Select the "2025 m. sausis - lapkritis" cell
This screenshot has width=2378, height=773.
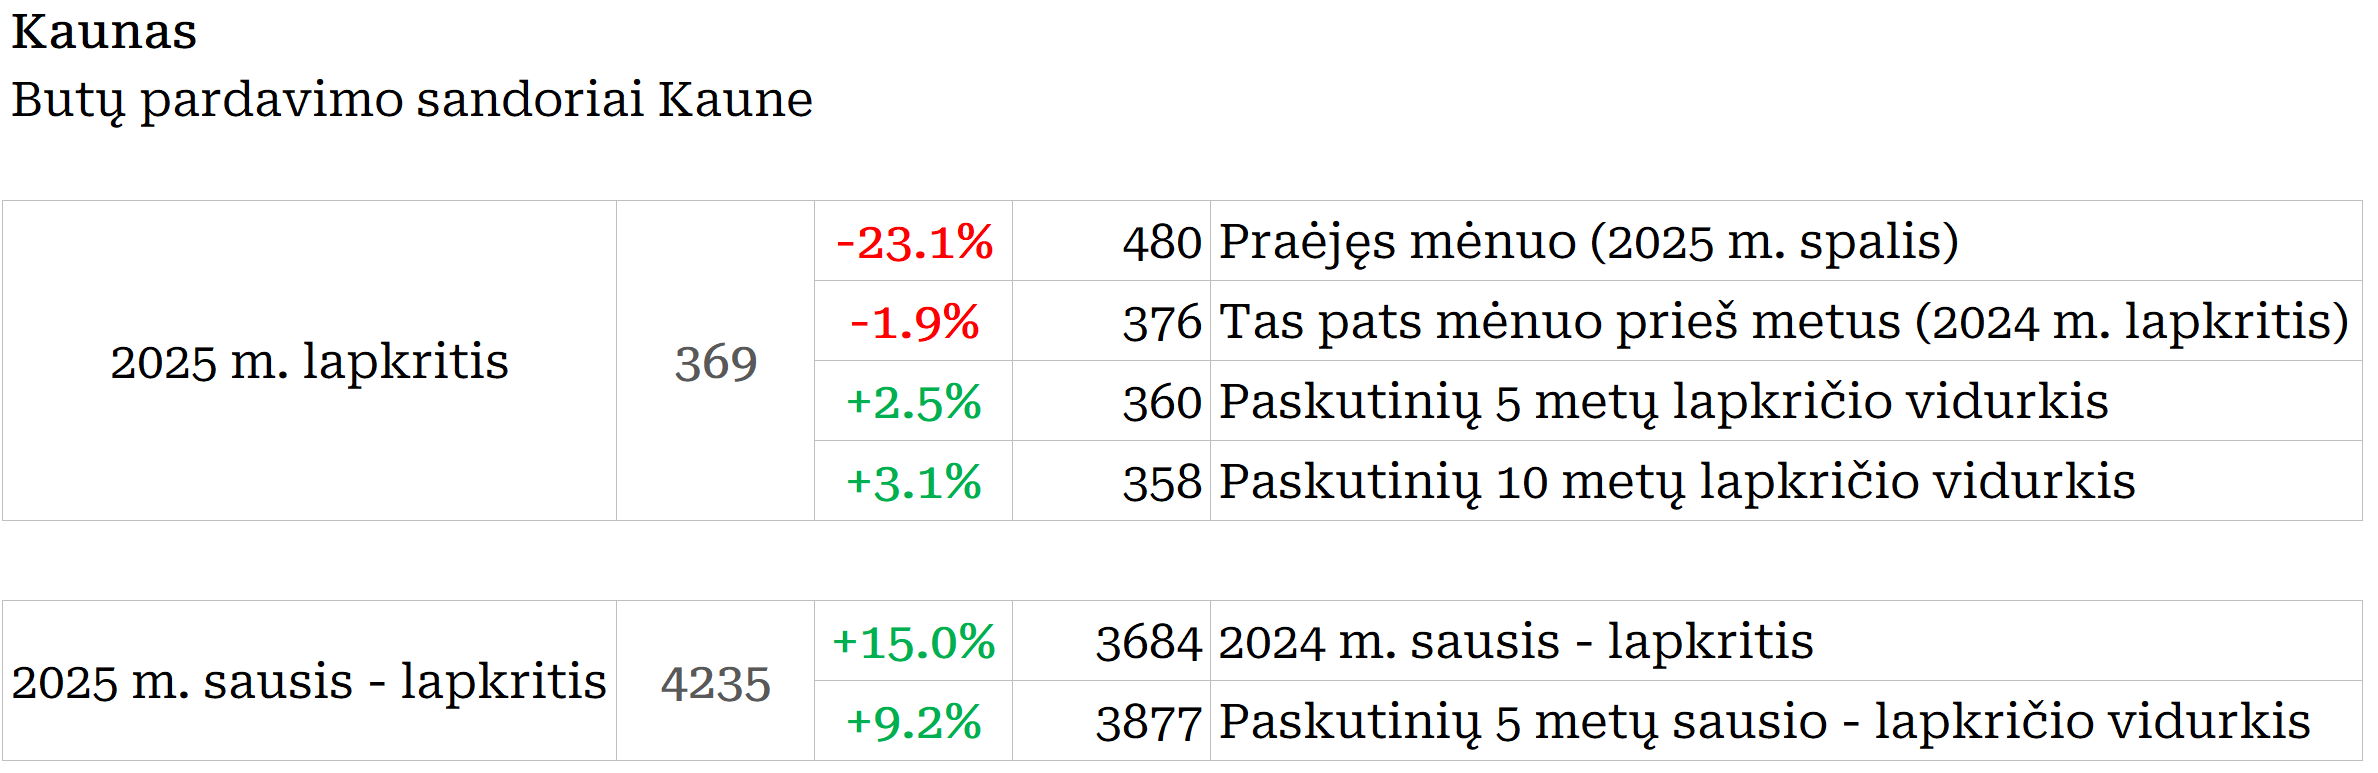click(x=309, y=682)
